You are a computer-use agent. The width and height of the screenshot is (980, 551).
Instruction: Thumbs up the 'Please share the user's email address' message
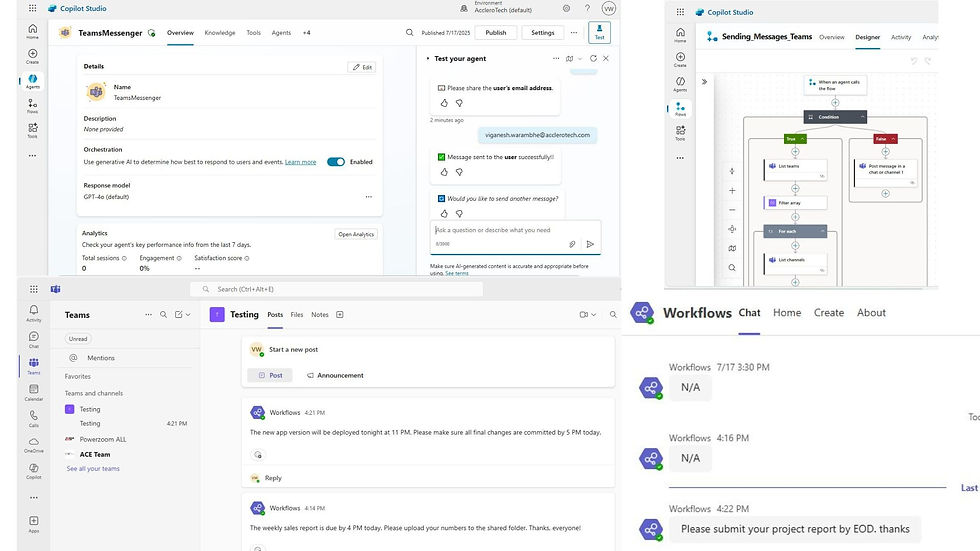(x=444, y=103)
